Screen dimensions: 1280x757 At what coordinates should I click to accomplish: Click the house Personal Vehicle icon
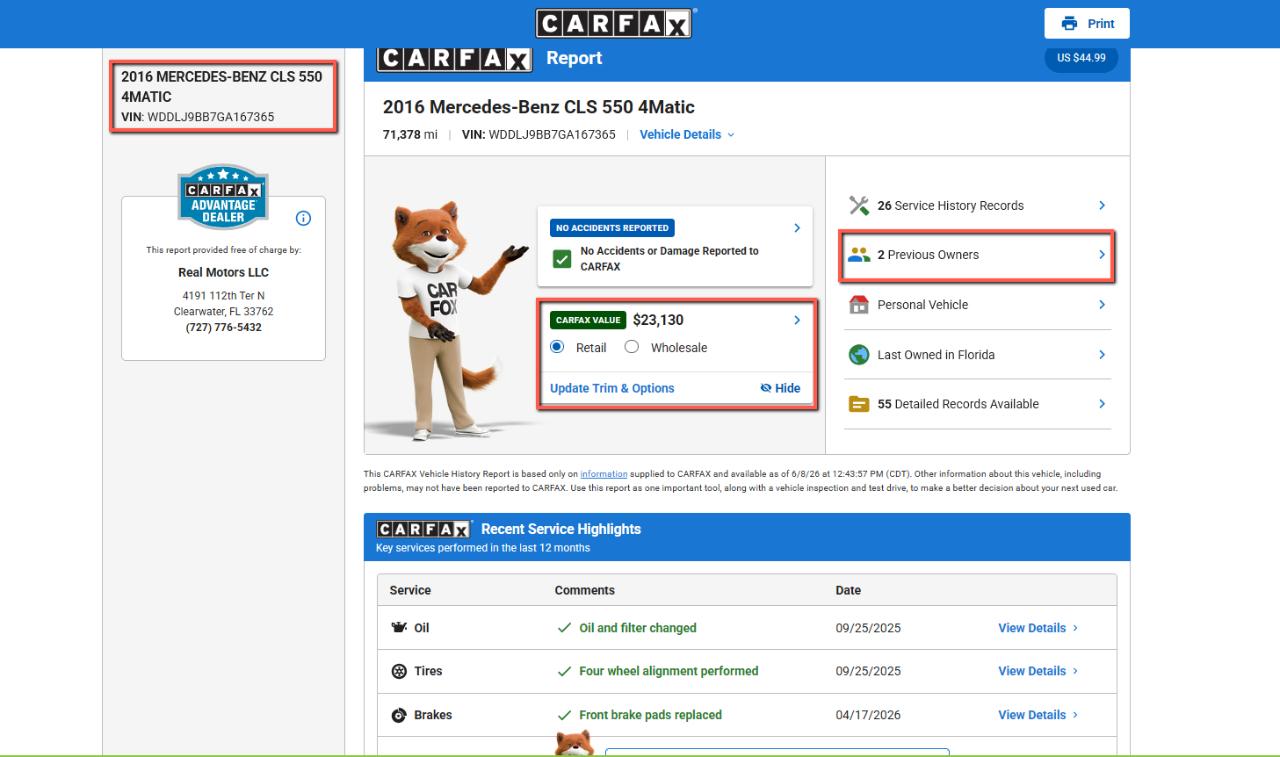click(x=859, y=305)
